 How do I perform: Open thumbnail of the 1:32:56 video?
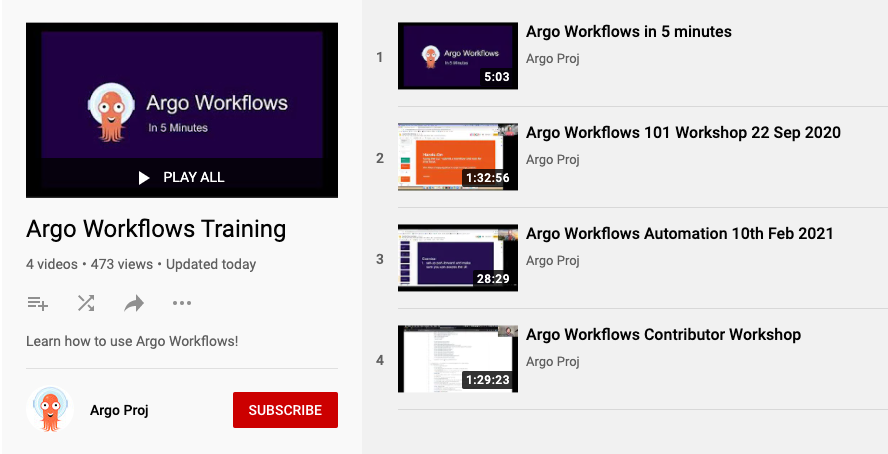click(458, 157)
